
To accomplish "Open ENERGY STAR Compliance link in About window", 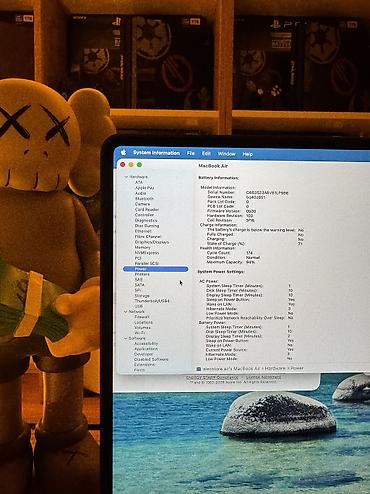I will (x=212, y=377).
